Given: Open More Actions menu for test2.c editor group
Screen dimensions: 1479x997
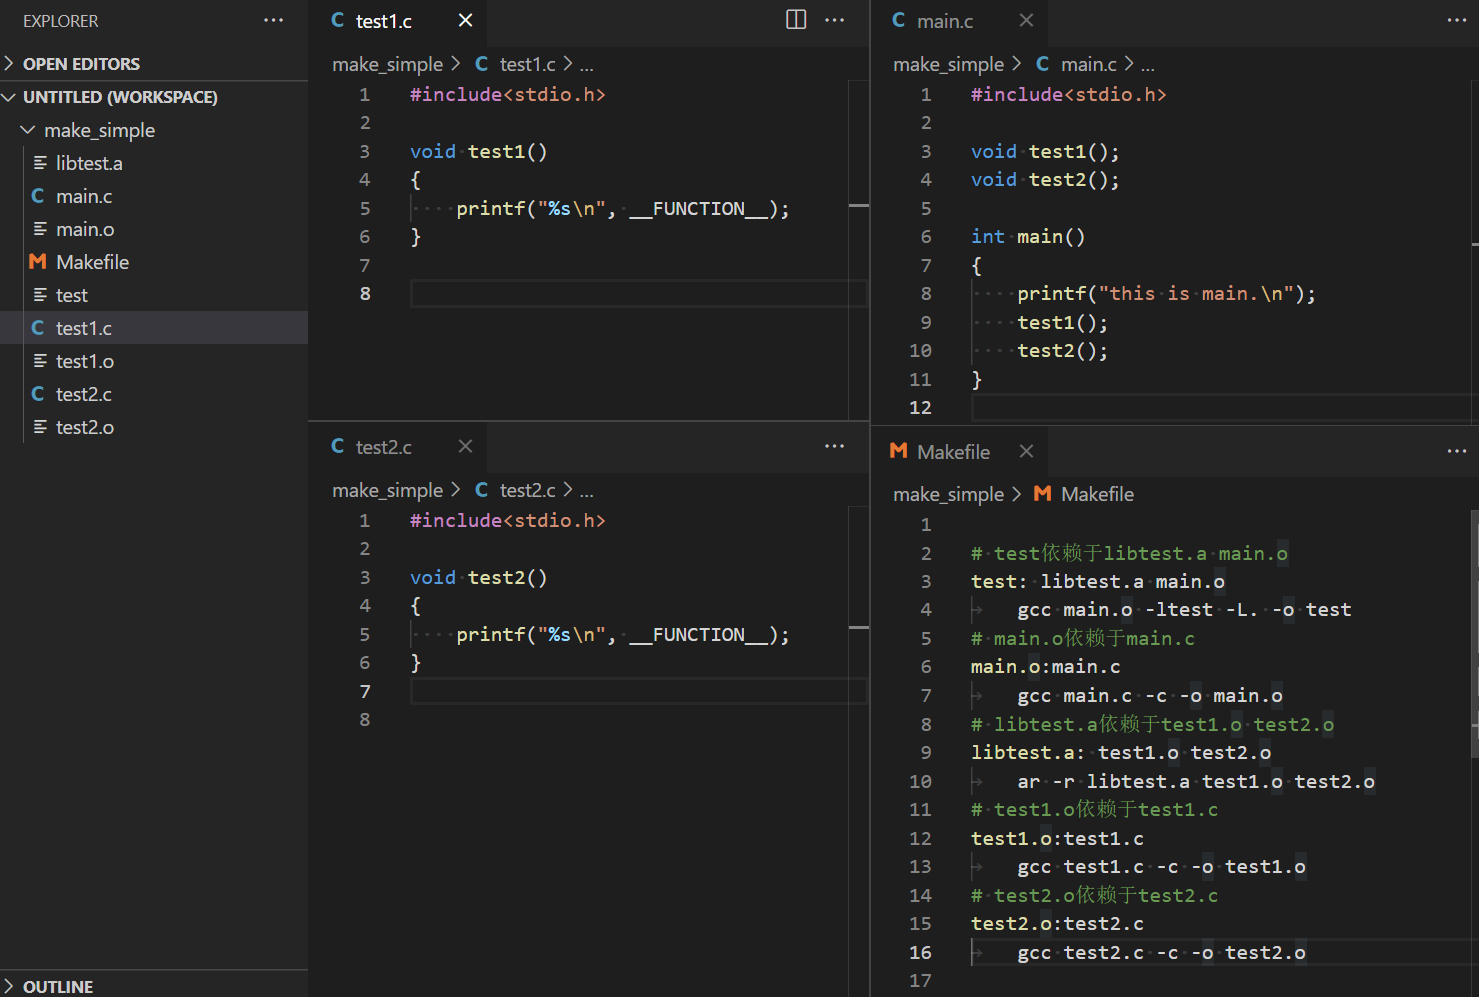Looking at the screenshot, I should coord(834,446).
